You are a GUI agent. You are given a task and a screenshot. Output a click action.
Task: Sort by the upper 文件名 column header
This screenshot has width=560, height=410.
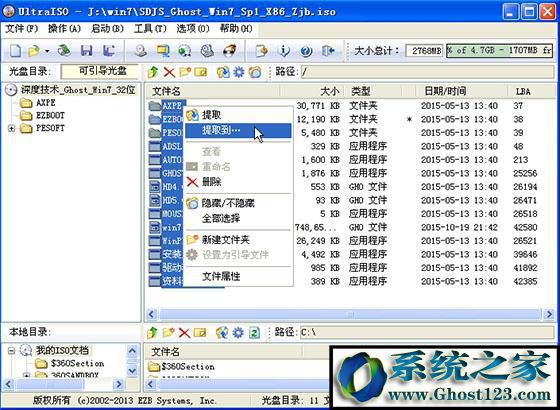[x=212, y=91]
